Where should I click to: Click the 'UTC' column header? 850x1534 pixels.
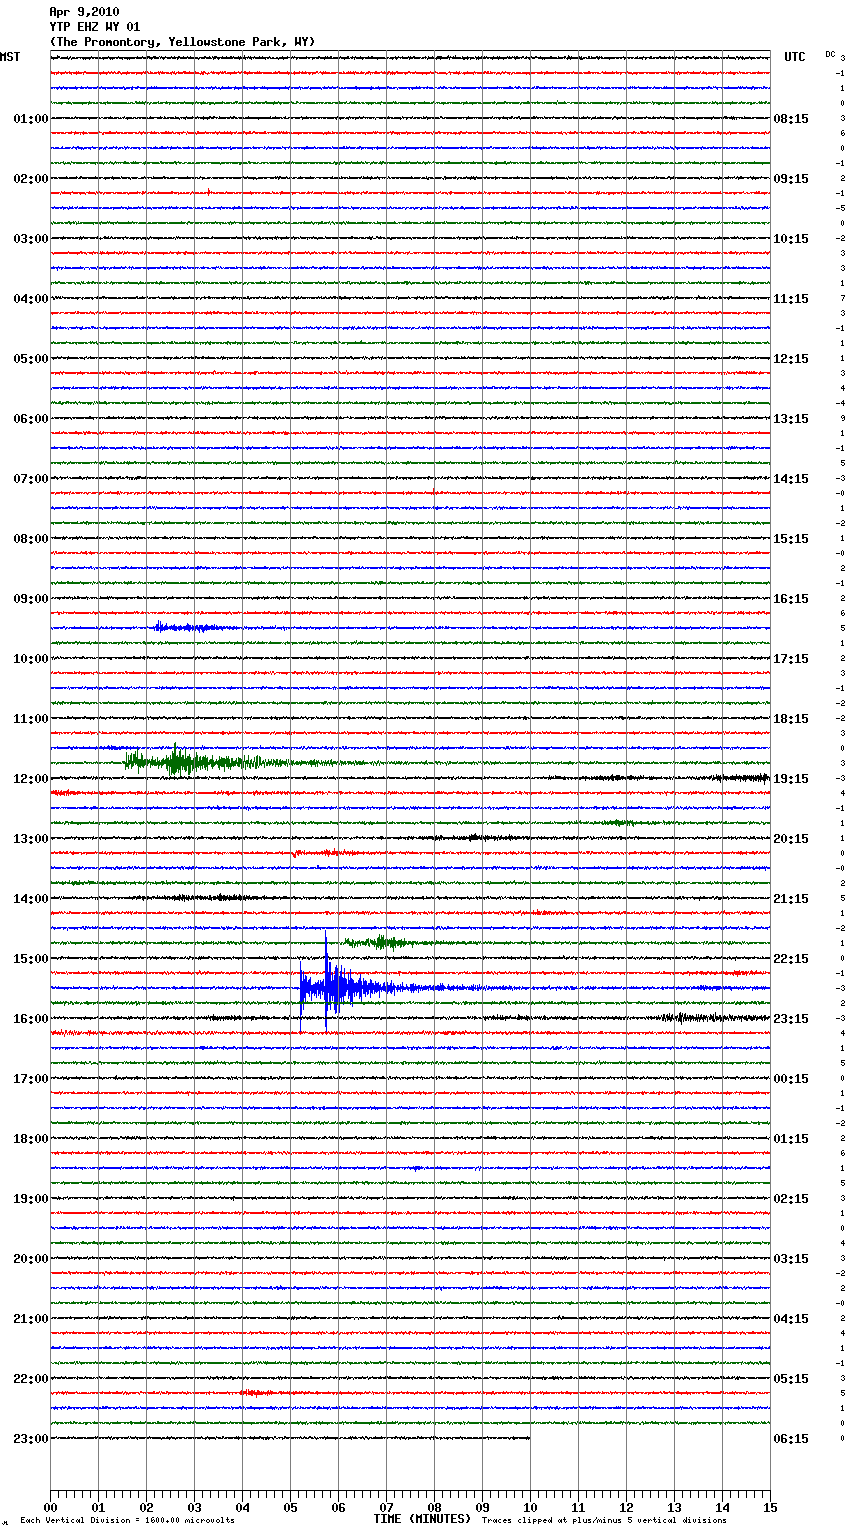click(795, 57)
